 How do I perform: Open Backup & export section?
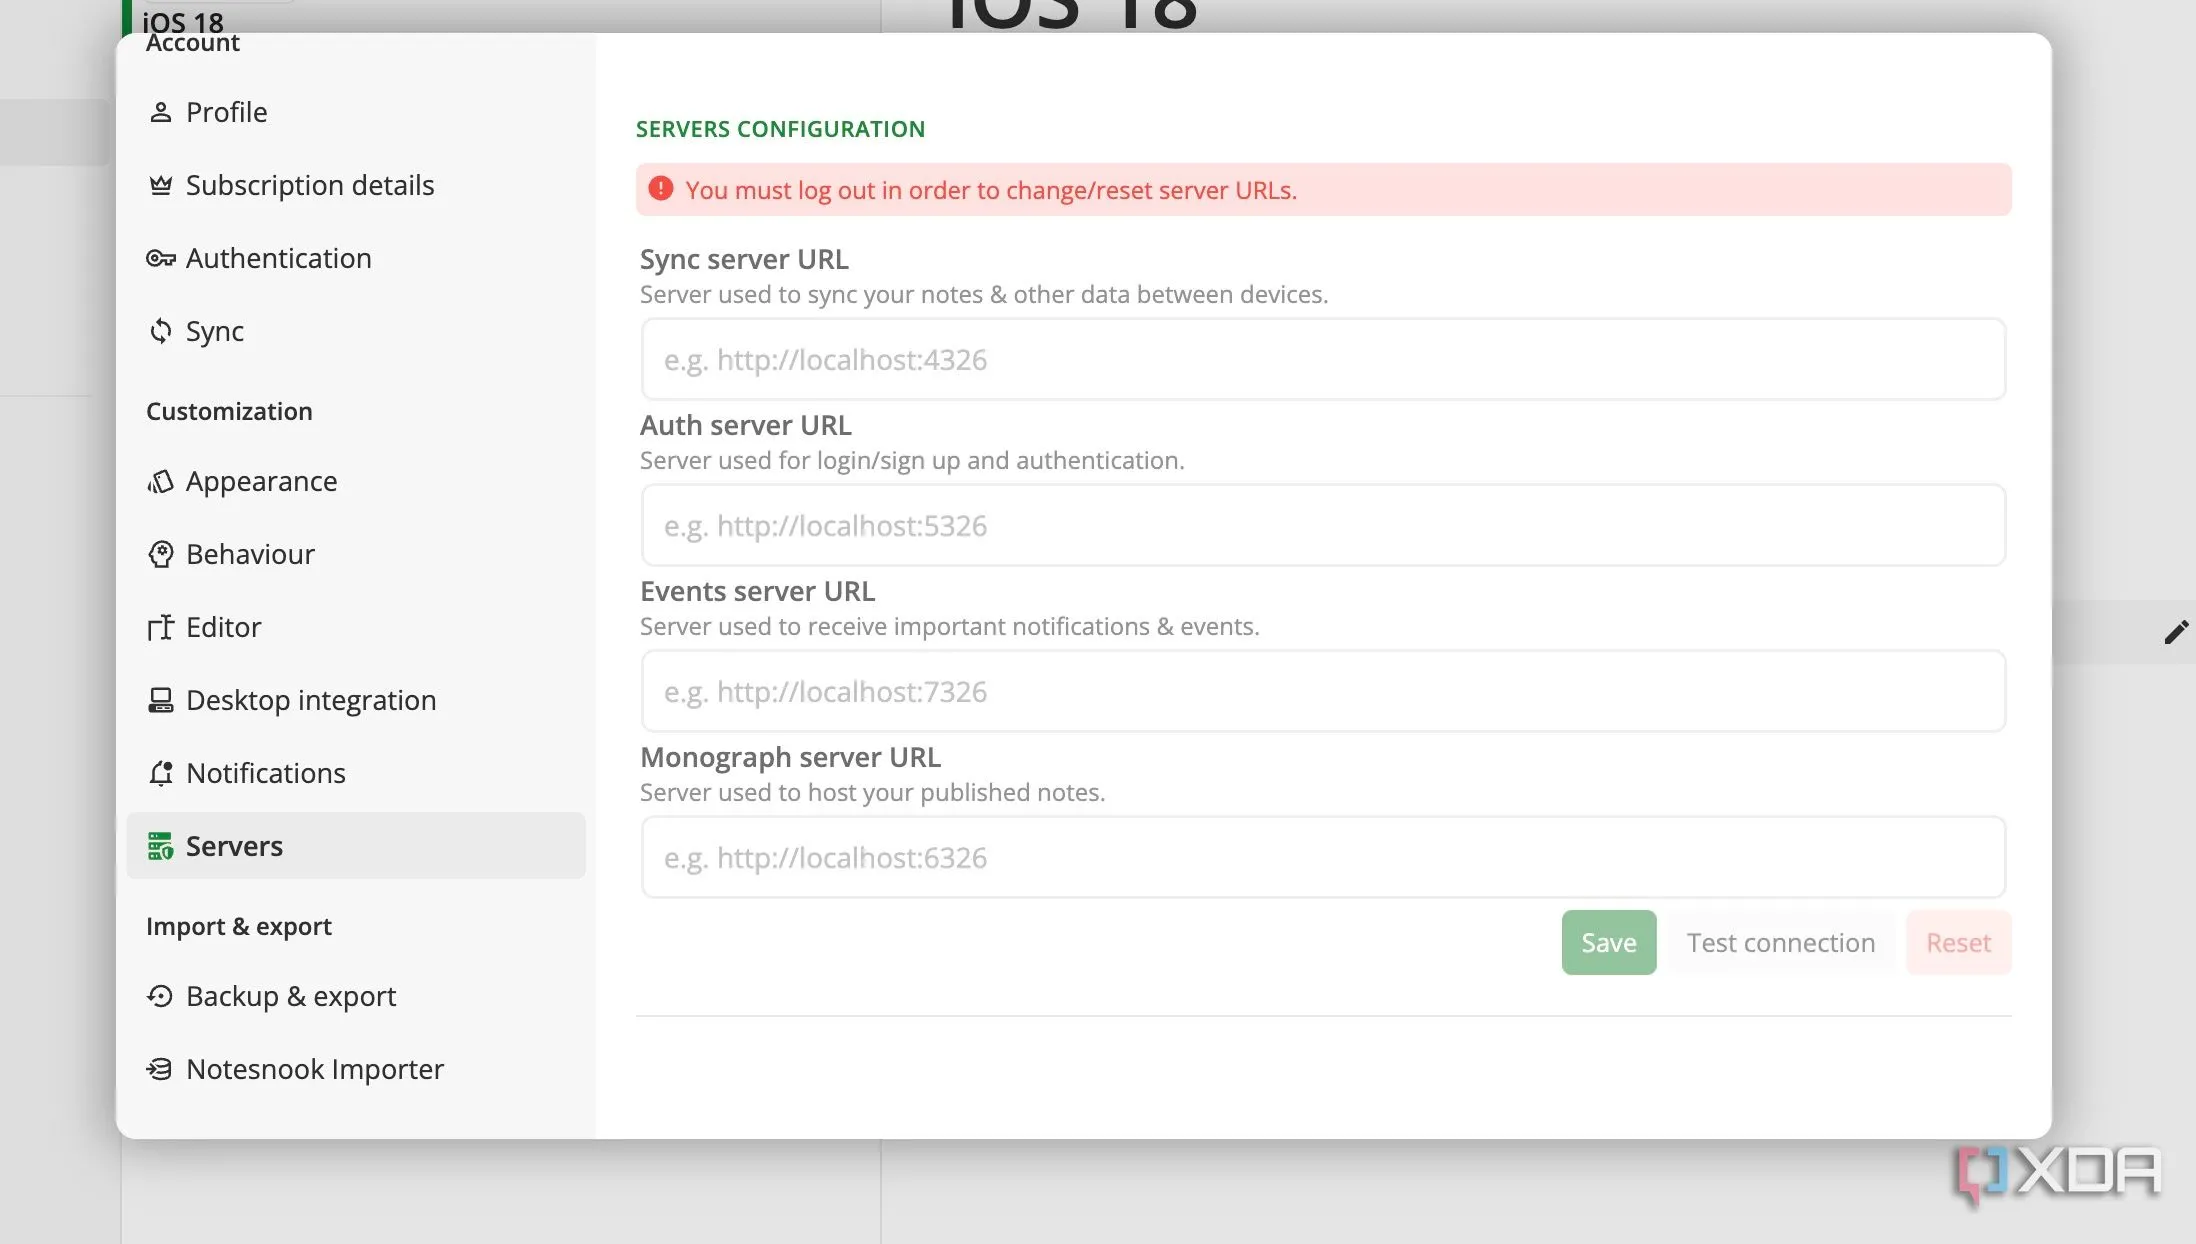tap(356, 996)
